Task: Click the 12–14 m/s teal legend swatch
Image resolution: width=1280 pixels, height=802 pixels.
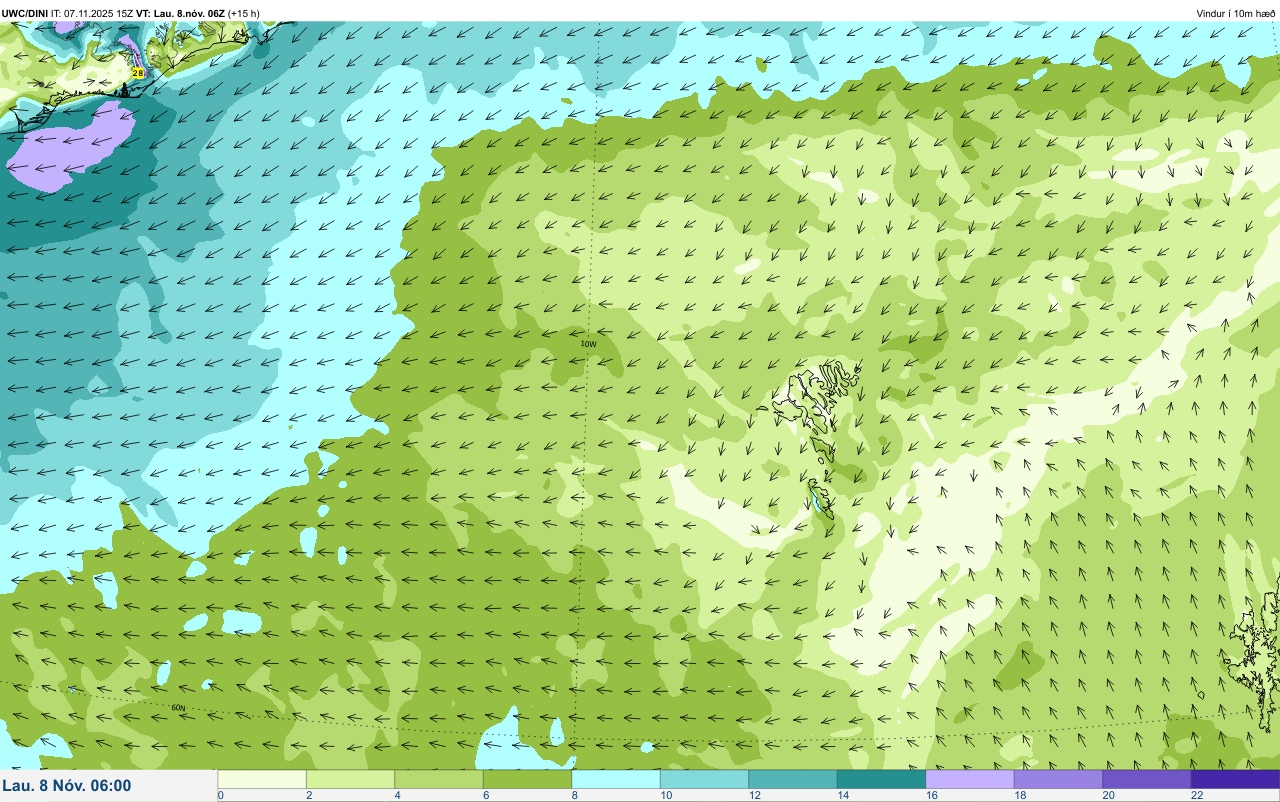Action: (793, 779)
